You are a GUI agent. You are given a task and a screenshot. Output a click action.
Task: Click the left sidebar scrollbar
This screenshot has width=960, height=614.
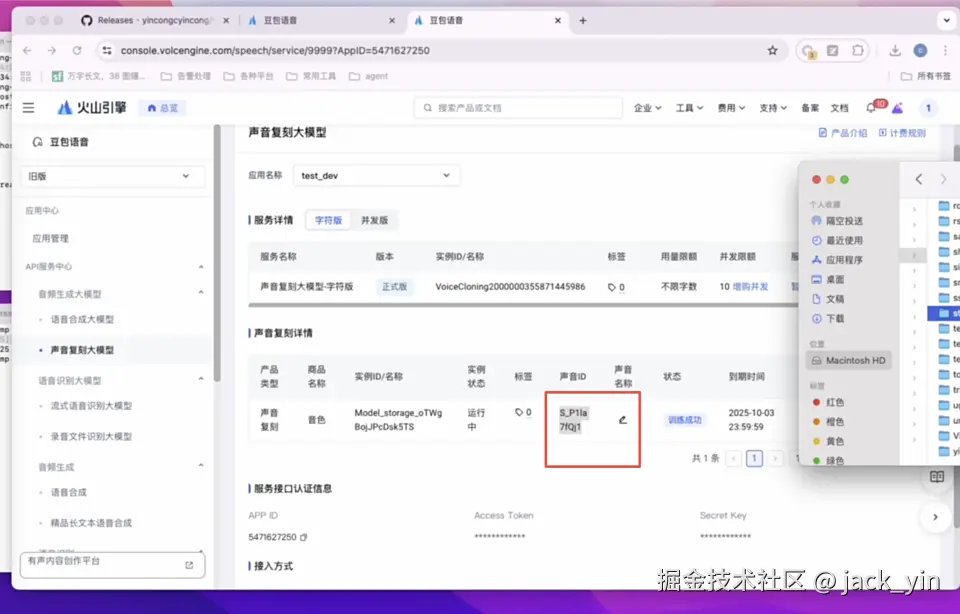click(x=217, y=253)
